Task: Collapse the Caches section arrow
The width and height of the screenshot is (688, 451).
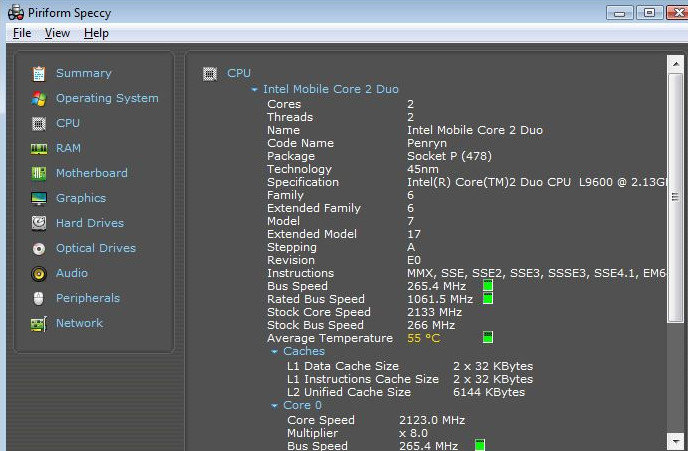Action: click(x=274, y=351)
